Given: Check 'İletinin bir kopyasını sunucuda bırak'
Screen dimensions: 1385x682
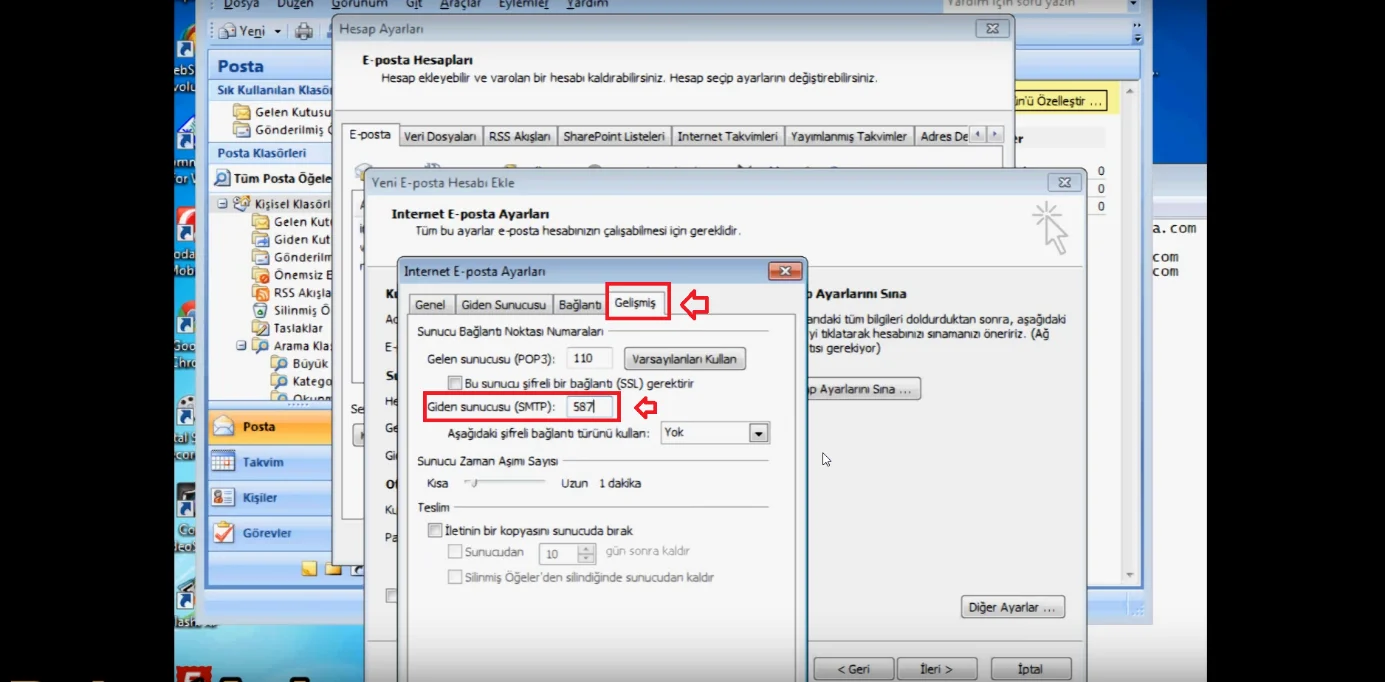Looking at the screenshot, I should (435, 531).
